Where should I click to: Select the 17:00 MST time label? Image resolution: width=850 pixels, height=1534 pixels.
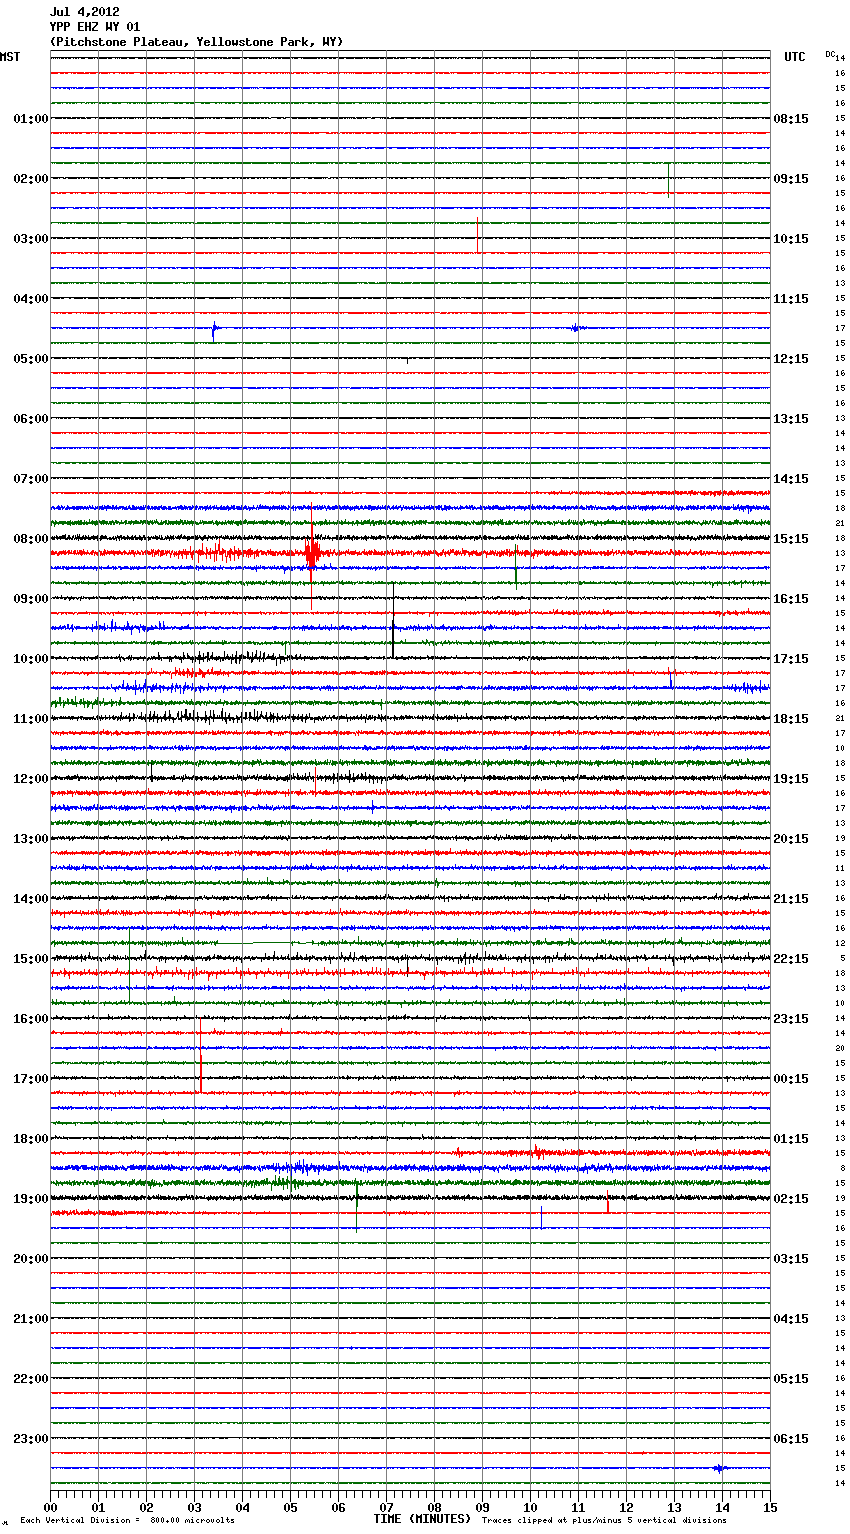coord(30,1079)
